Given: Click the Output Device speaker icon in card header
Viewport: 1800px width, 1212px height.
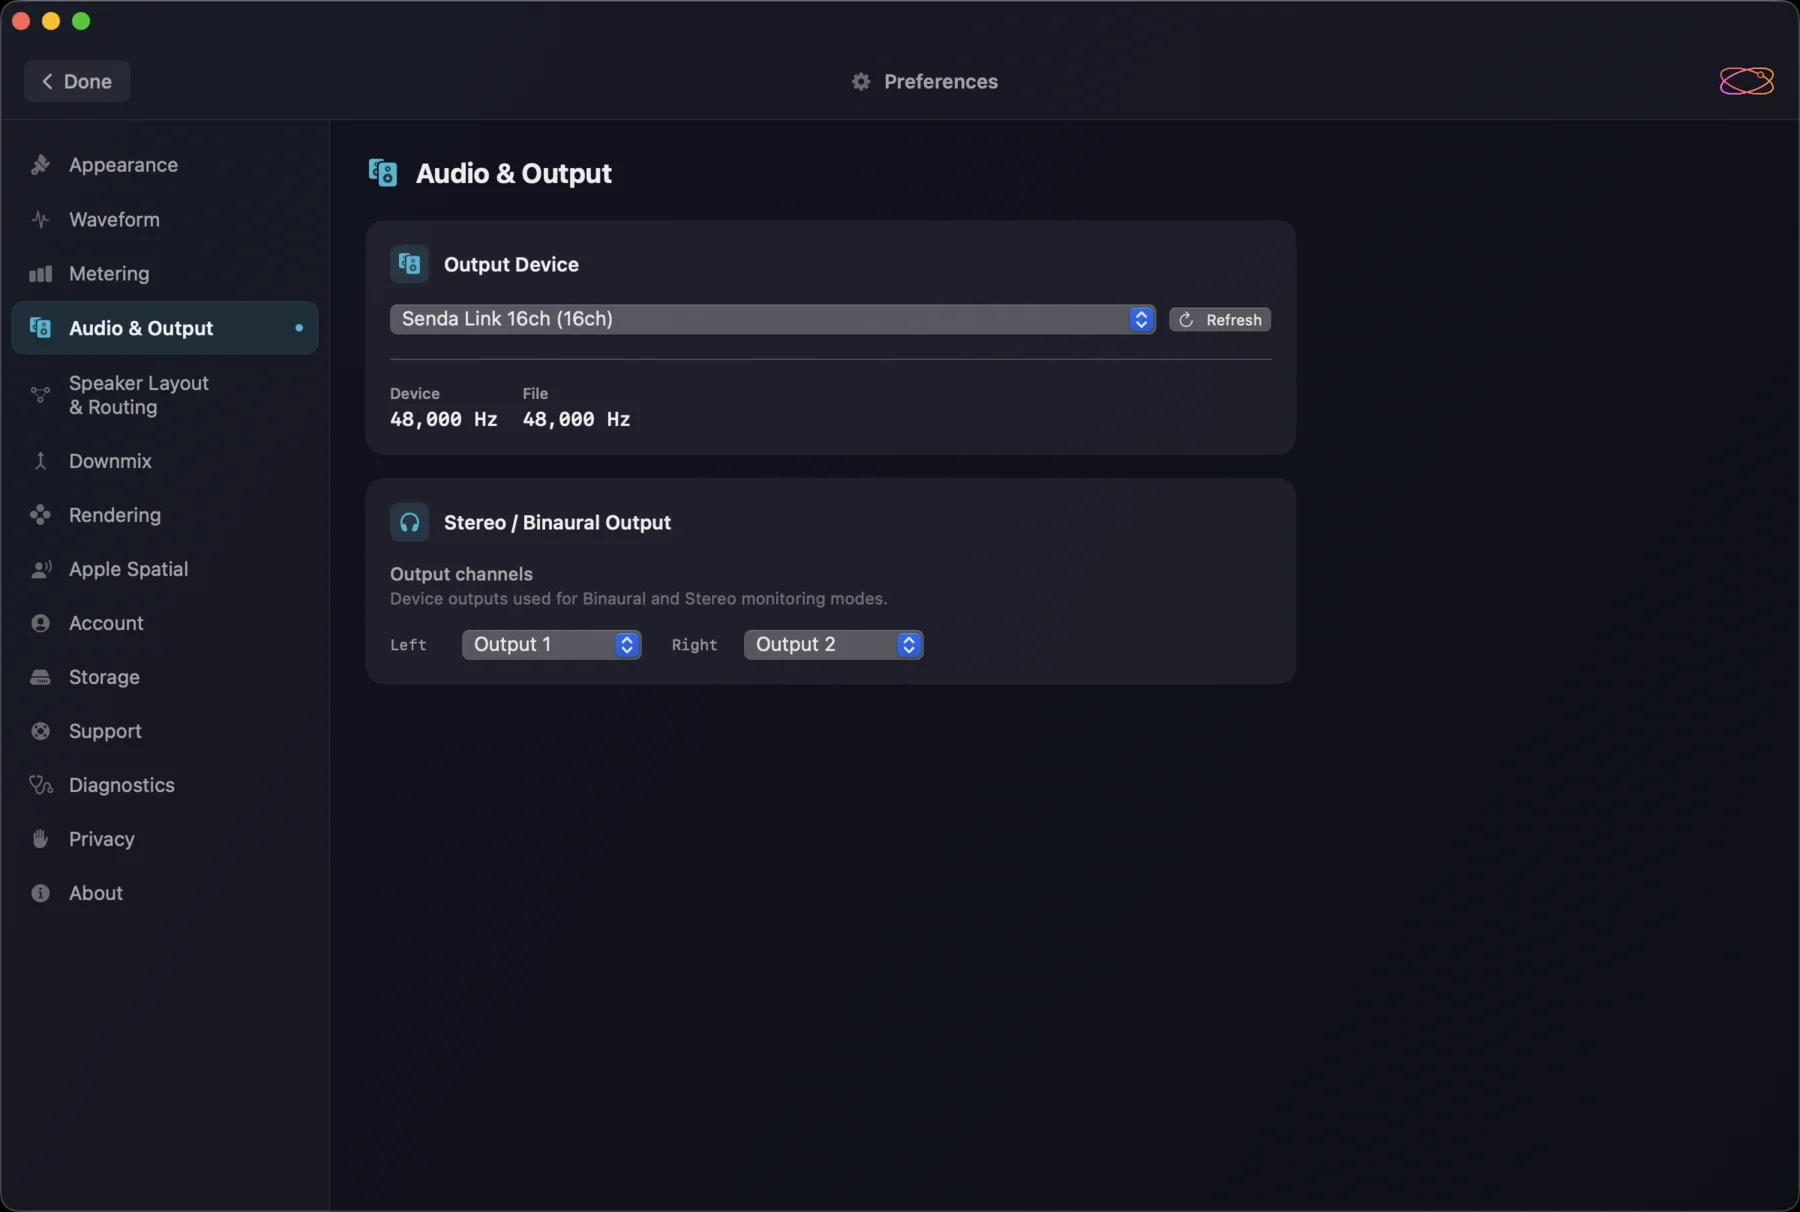Looking at the screenshot, I should pos(409,264).
